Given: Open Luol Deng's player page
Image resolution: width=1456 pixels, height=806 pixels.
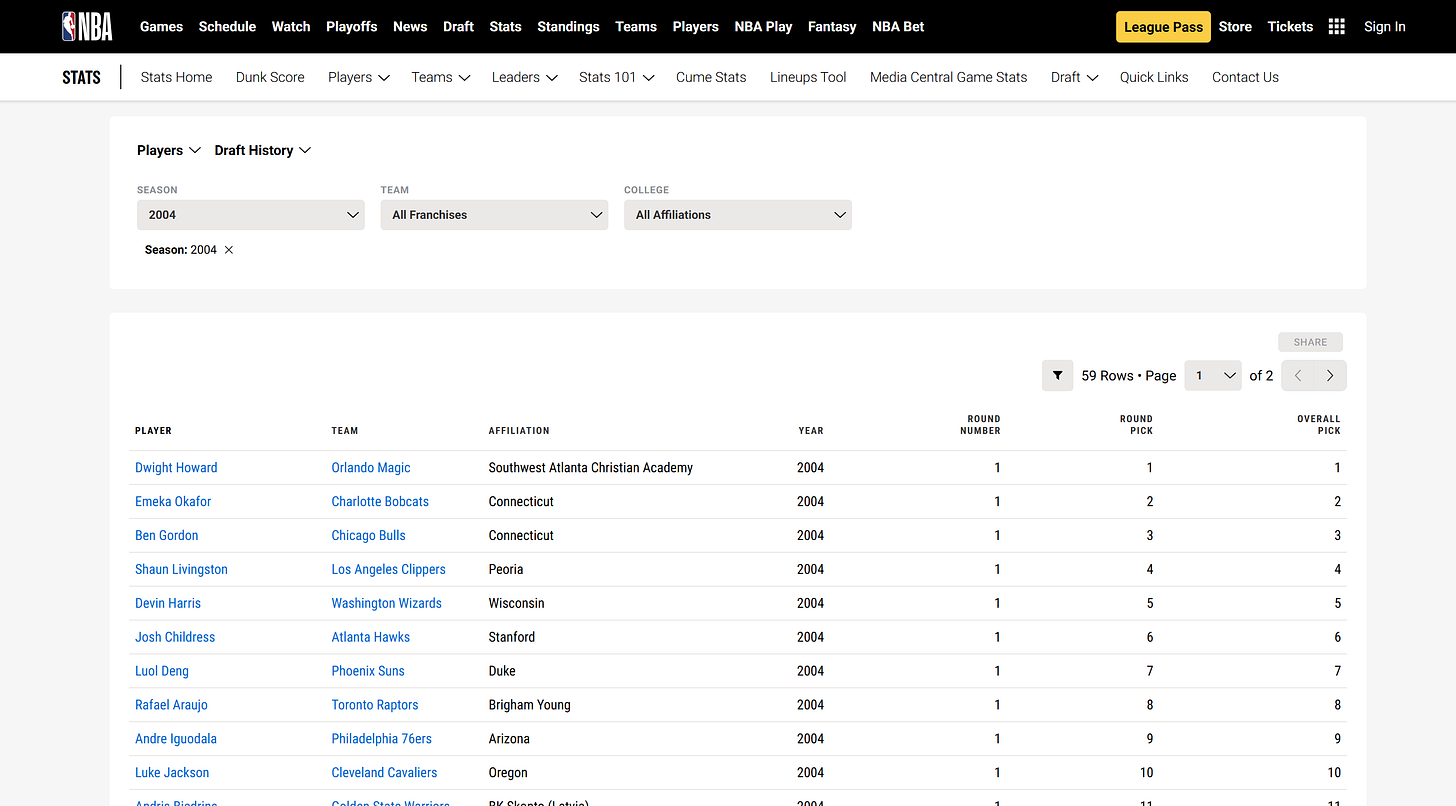Looking at the screenshot, I should click(162, 672).
